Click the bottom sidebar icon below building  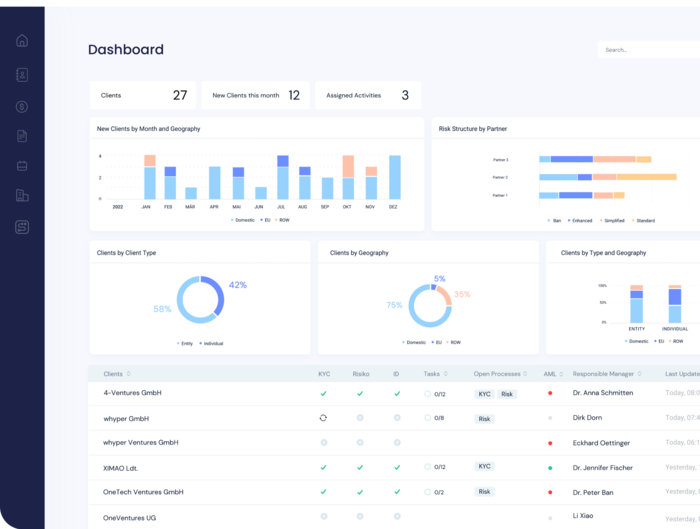22,227
